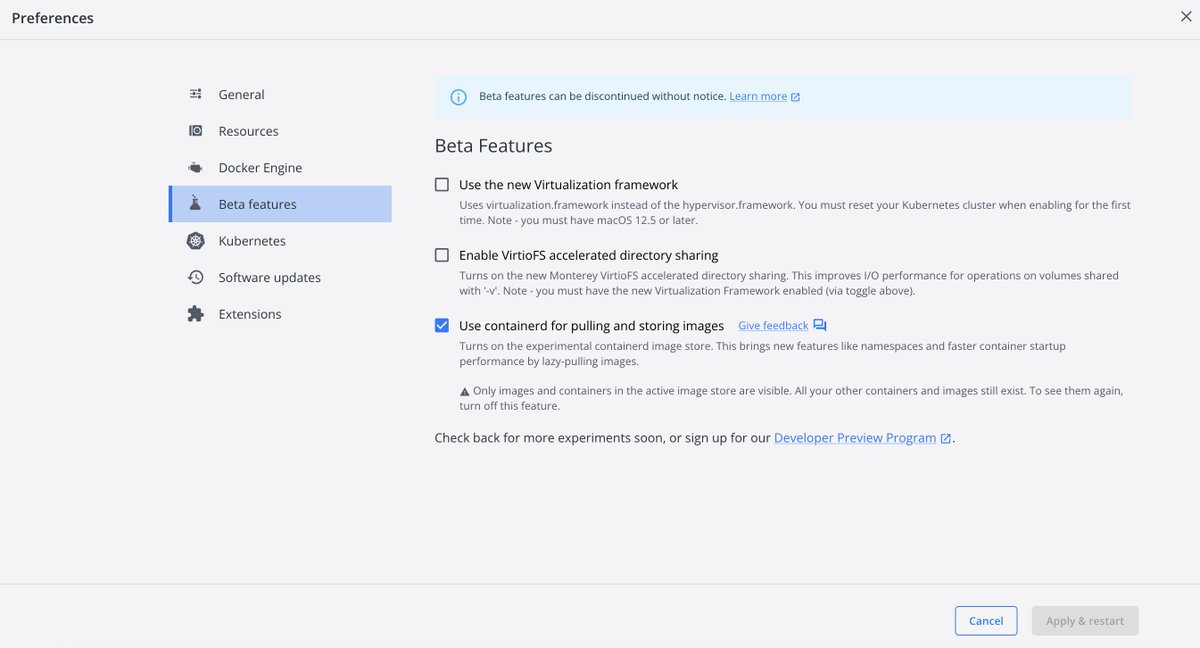The image size is (1200, 648).
Task: Enable the new Virtualization framework checkbox
Action: (442, 185)
